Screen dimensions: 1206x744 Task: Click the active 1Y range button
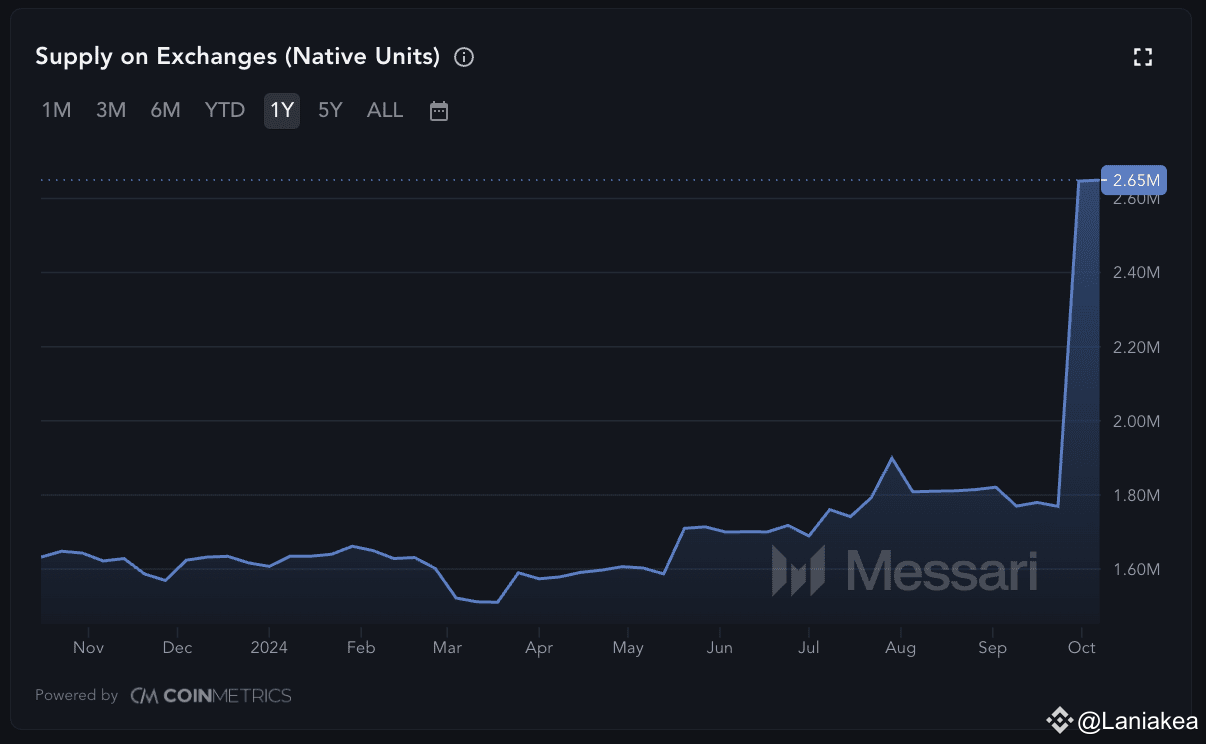click(x=282, y=110)
